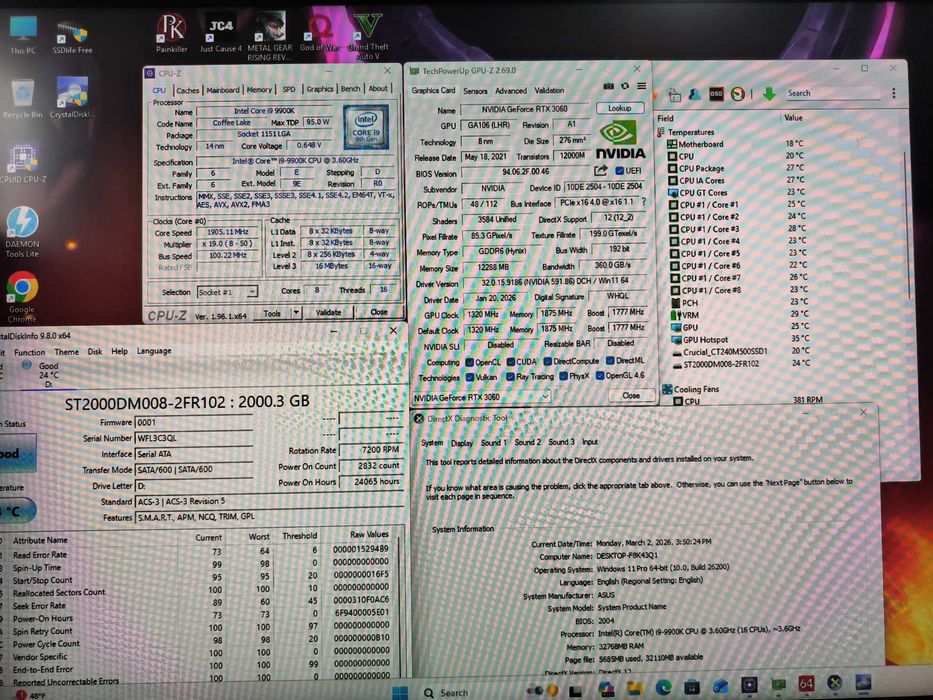Open CPUID CPU-Z desktop icon
Image resolution: width=933 pixels, height=700 pixels.
[23, 162]
